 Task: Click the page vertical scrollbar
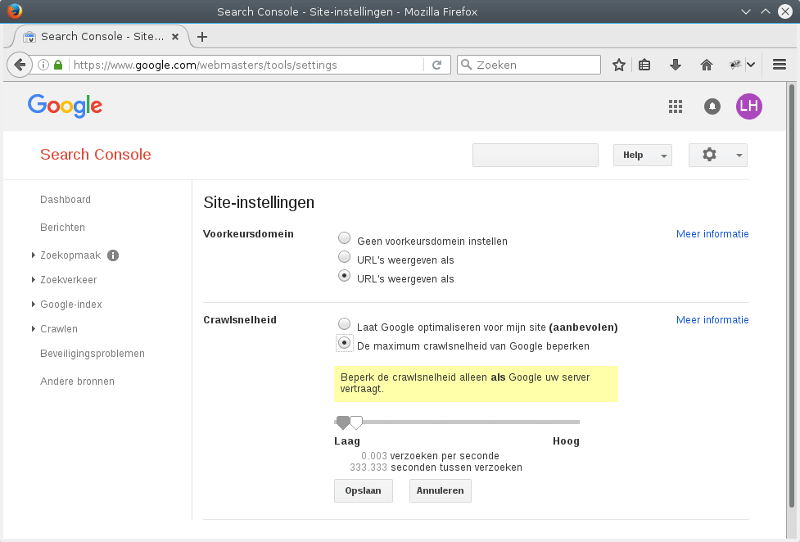(792, 296)
